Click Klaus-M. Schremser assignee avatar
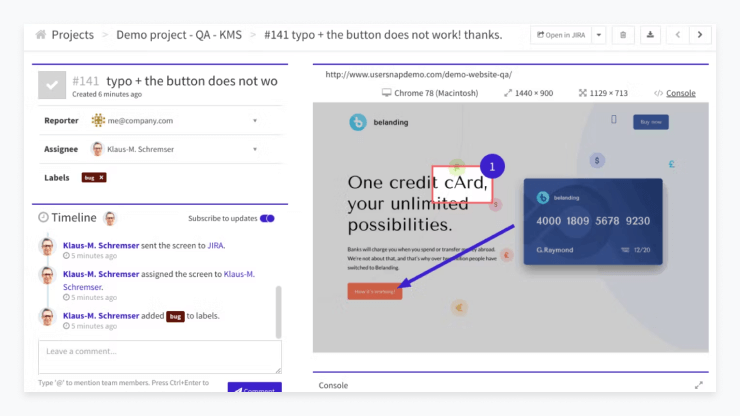 pyautogui.click(x=97, y=149)
